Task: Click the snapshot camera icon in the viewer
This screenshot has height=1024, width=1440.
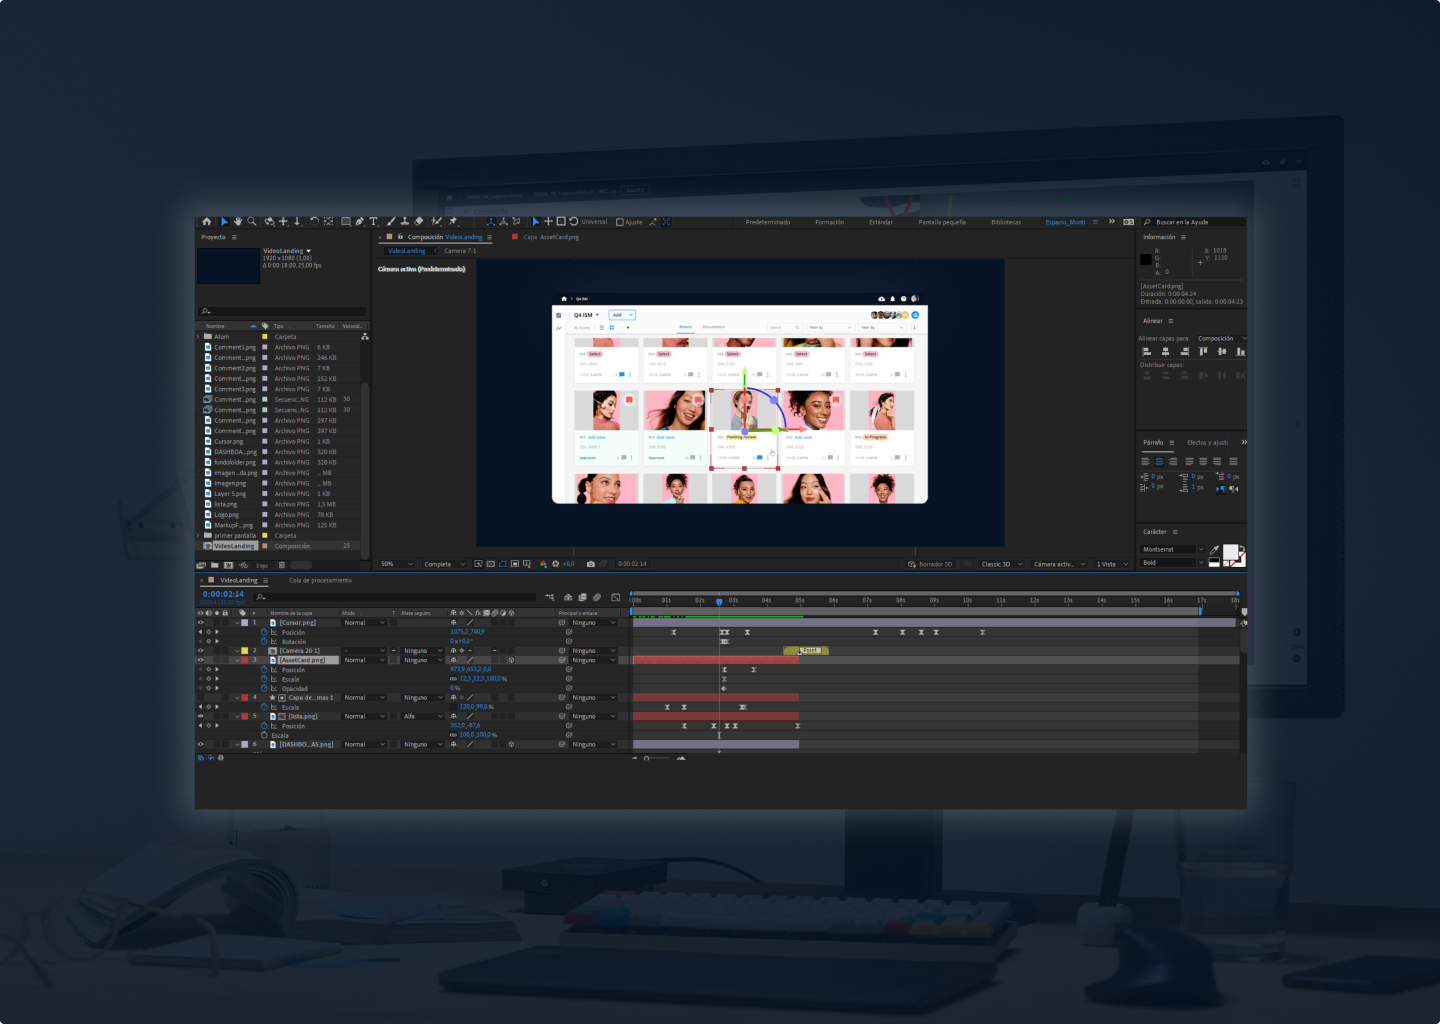Action: [591, 564]
